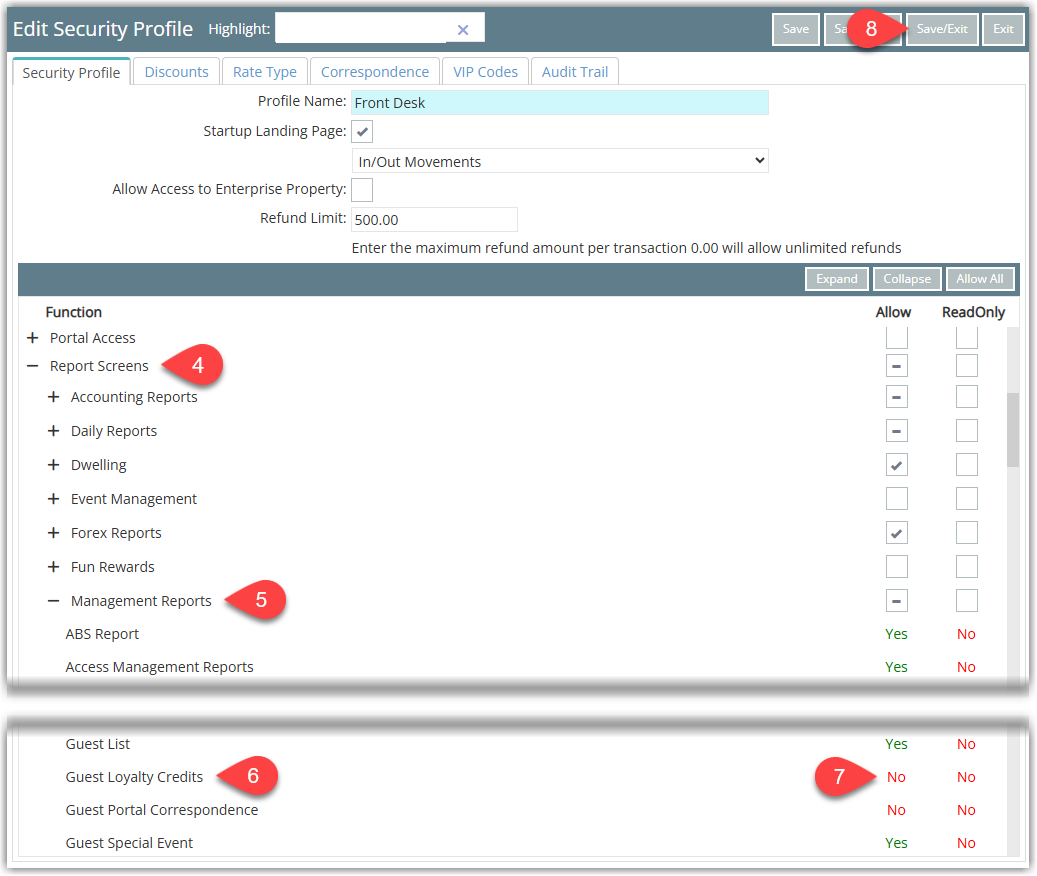The height and width of the screenshot is (876, 1037).
Task: Toggle Allow value for ABS Report
Action: coord(896,634)
